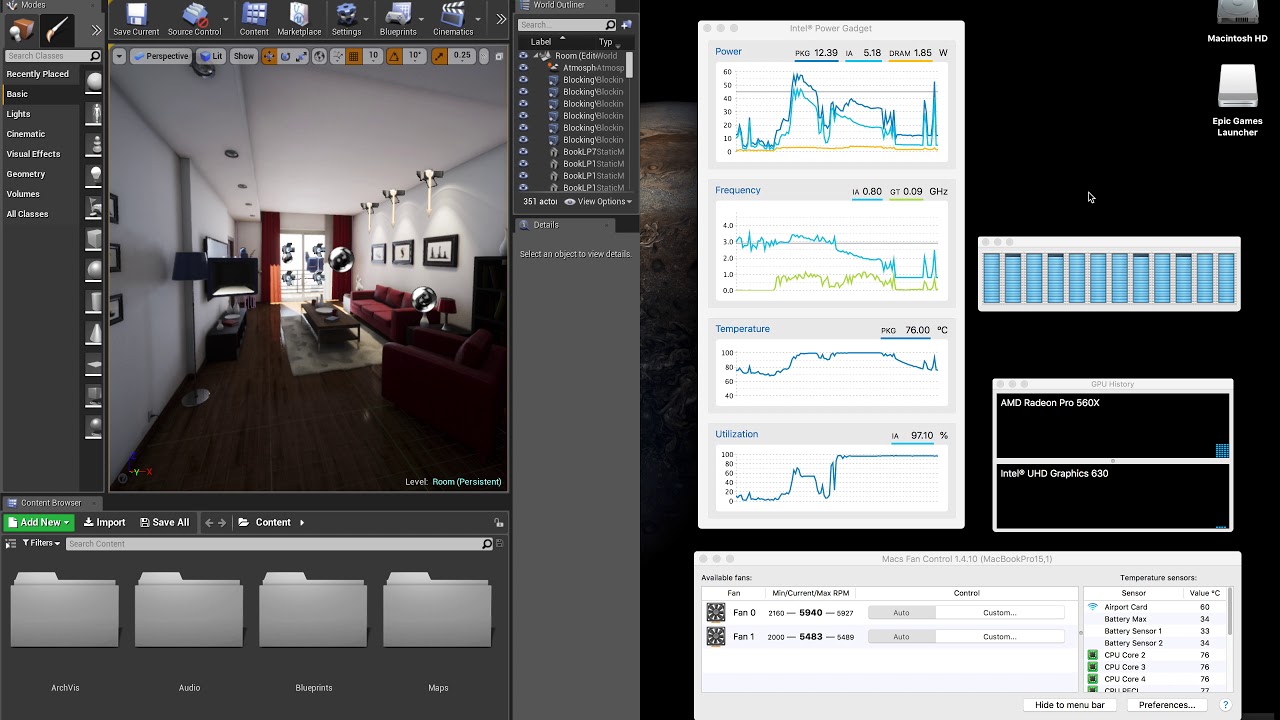Open Preferences in Macs Fan Control
Viewport: 1280px width, 720px height.
pyautogui.click(x=1167, y=705)
